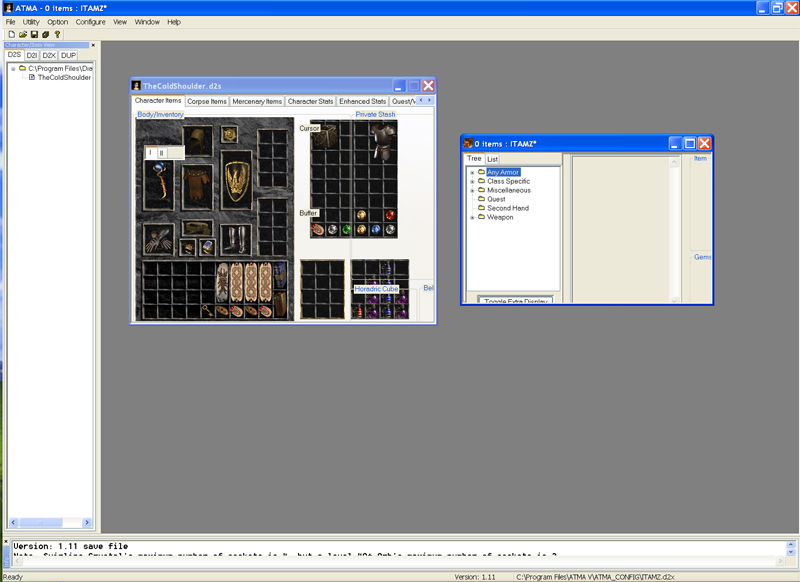Image resolution: width=800 pixels, height=582 pixels.
Task: Close the Character/Item View side panel
Action: [x=93, y=45]
